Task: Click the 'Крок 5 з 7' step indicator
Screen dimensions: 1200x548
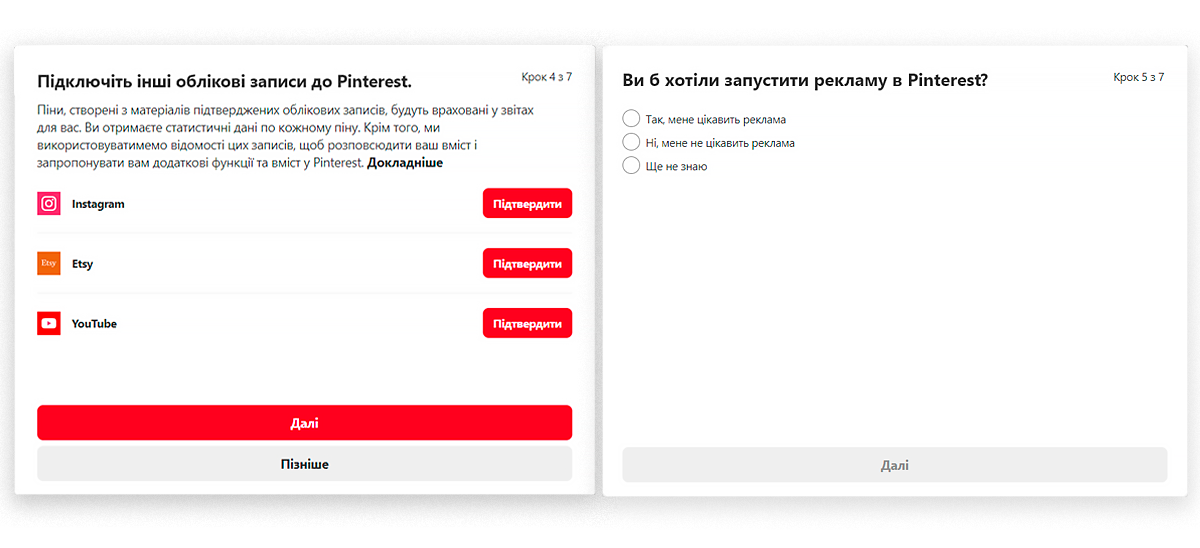Action: click(1138, 77)
